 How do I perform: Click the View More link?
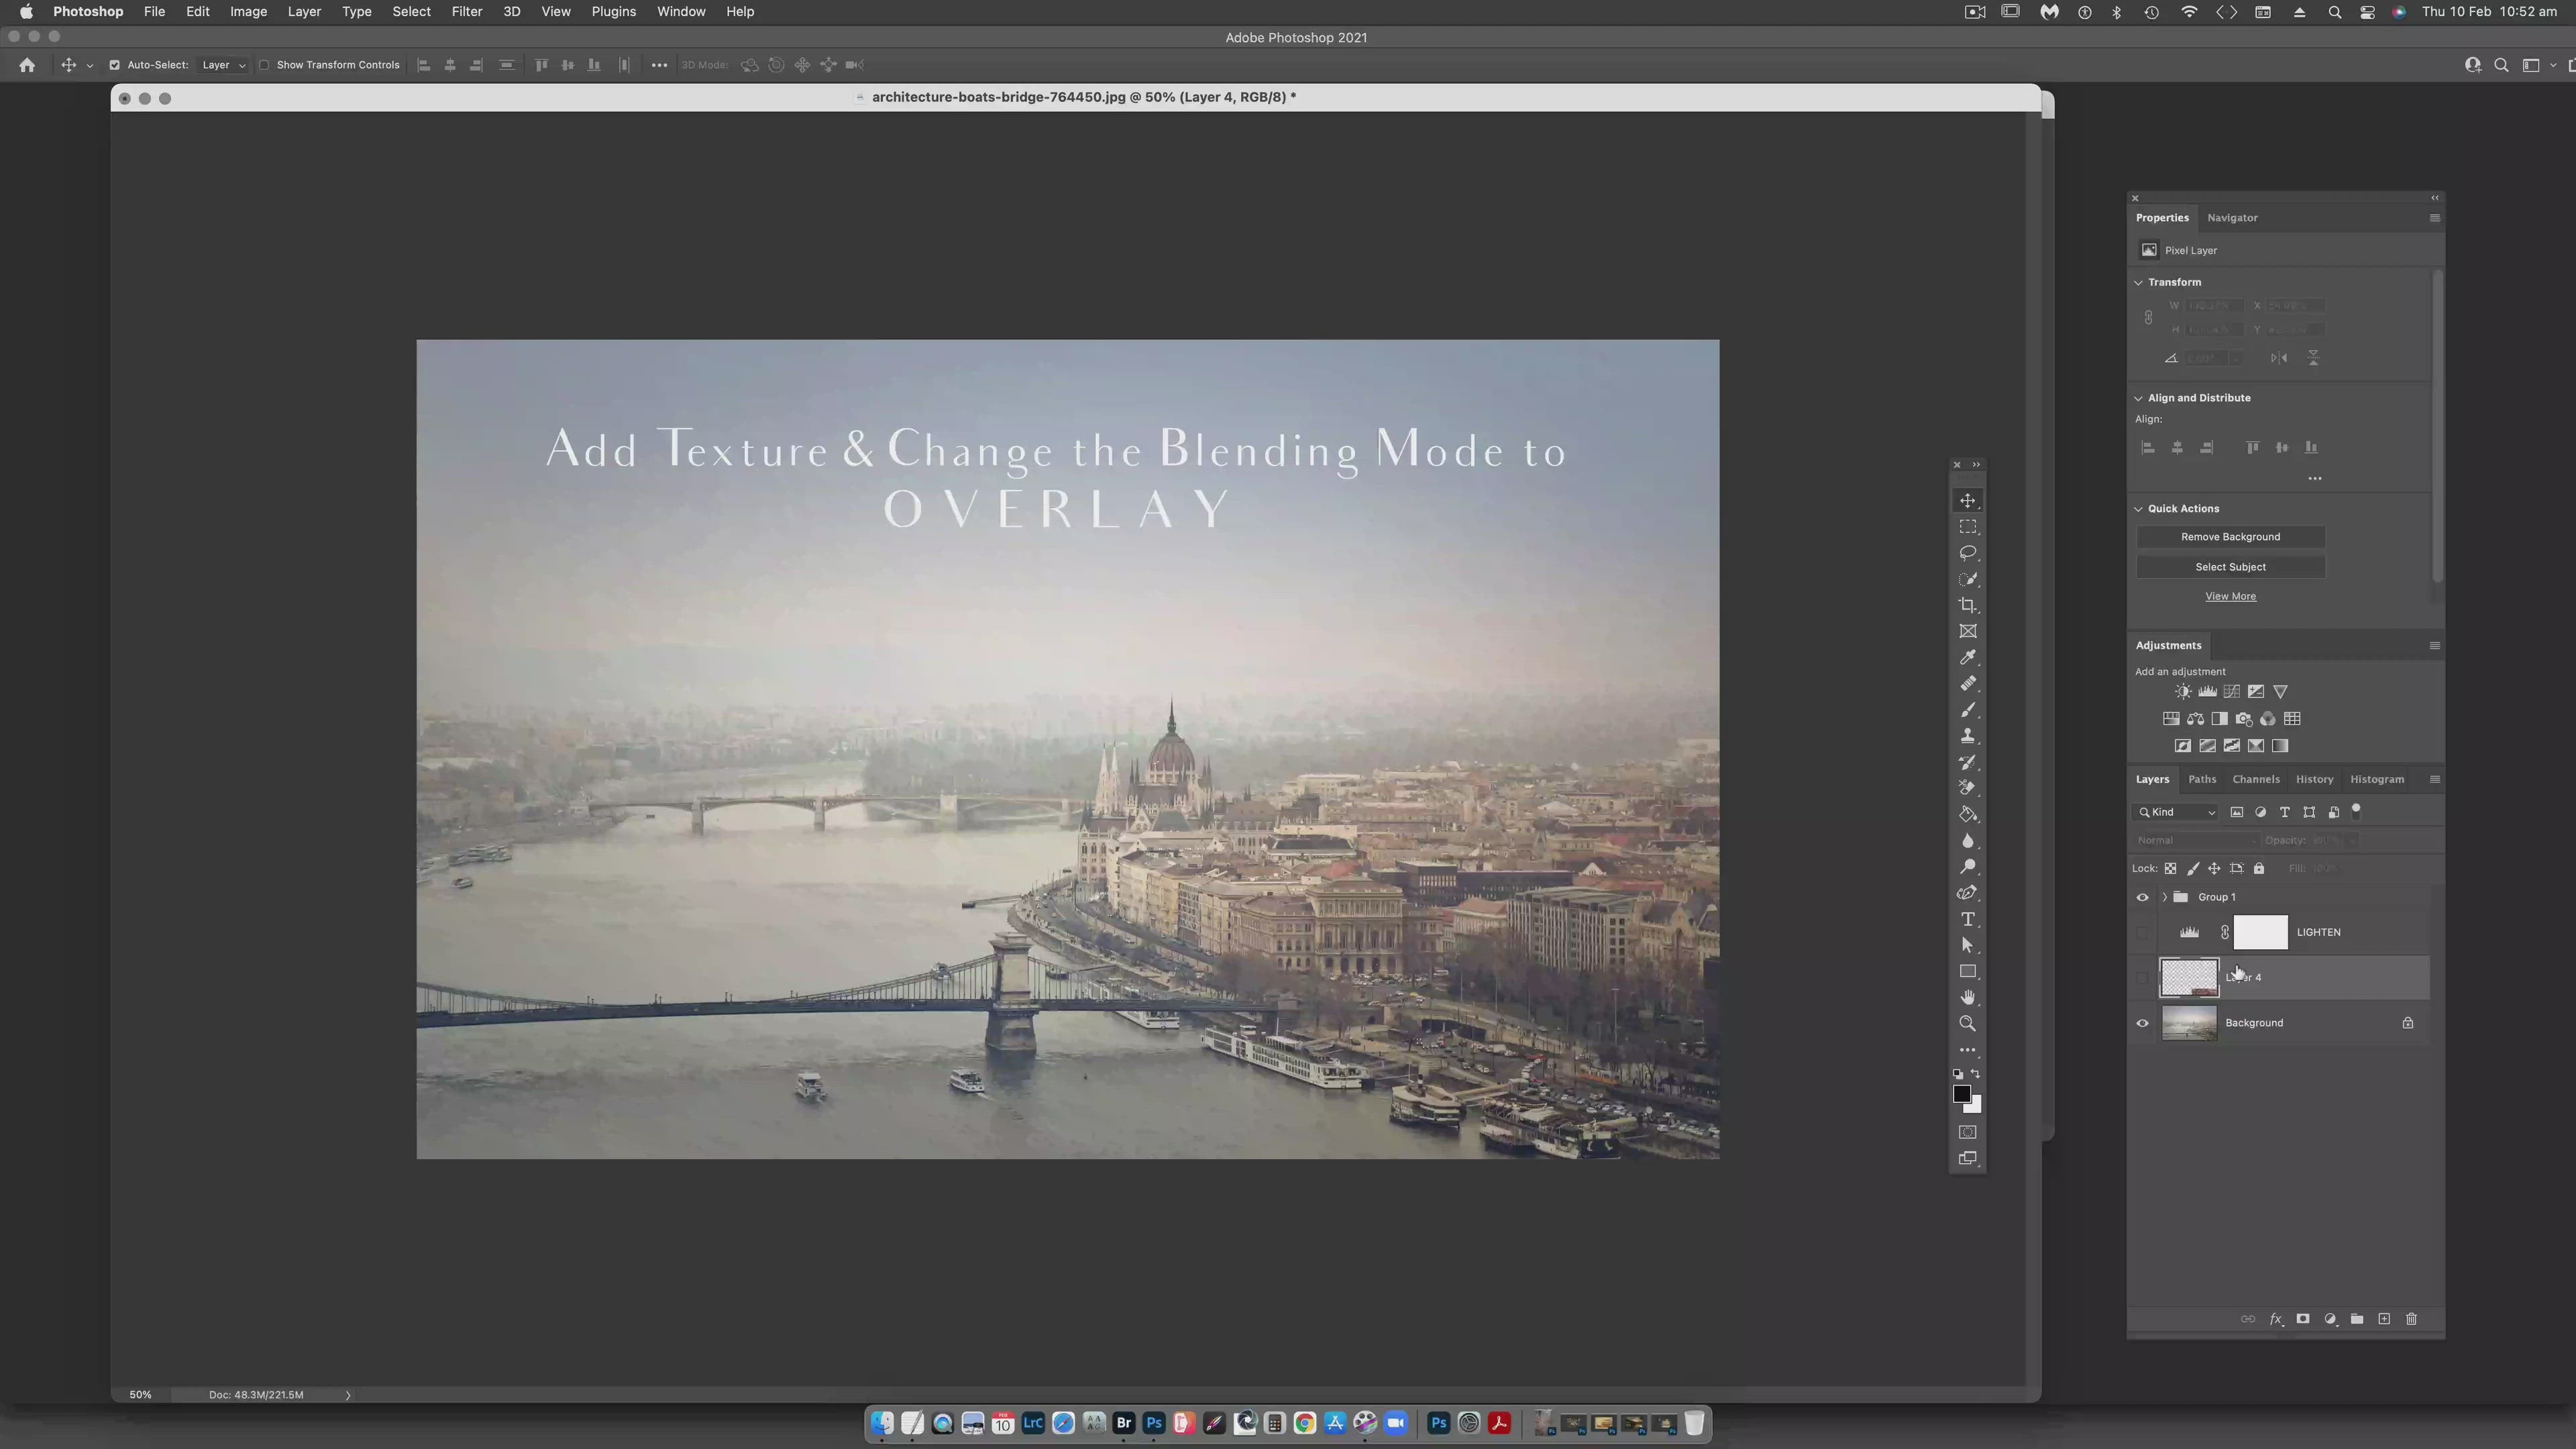(2230, 596)
